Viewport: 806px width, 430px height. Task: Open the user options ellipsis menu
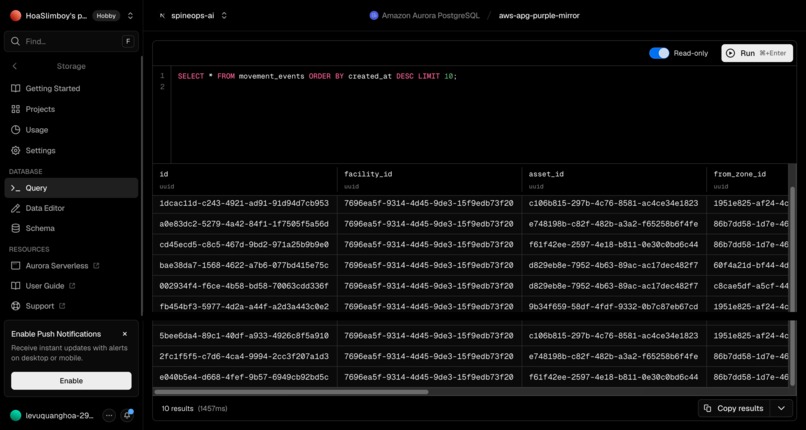(108, 416)
